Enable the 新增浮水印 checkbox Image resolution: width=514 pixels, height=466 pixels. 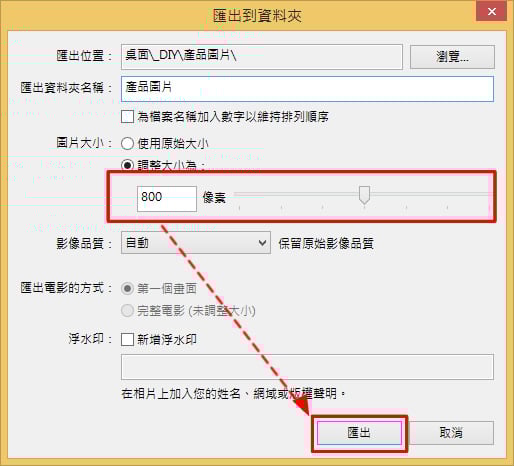[127, 339]
